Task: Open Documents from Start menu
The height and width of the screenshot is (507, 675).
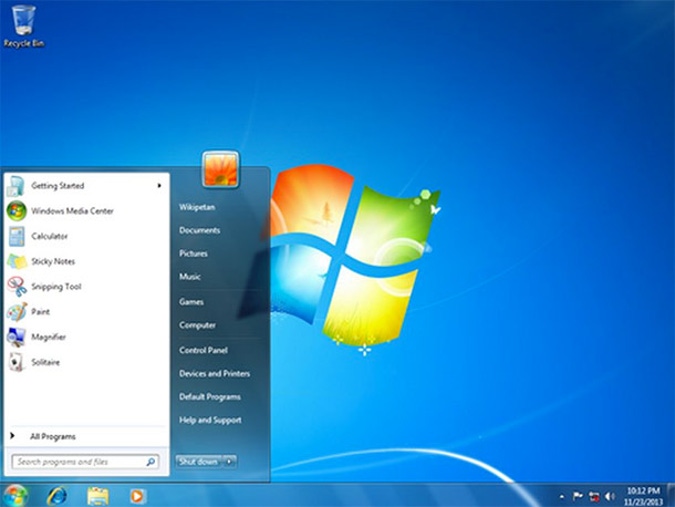Action: pyautogui.click(x=200, y=230)
